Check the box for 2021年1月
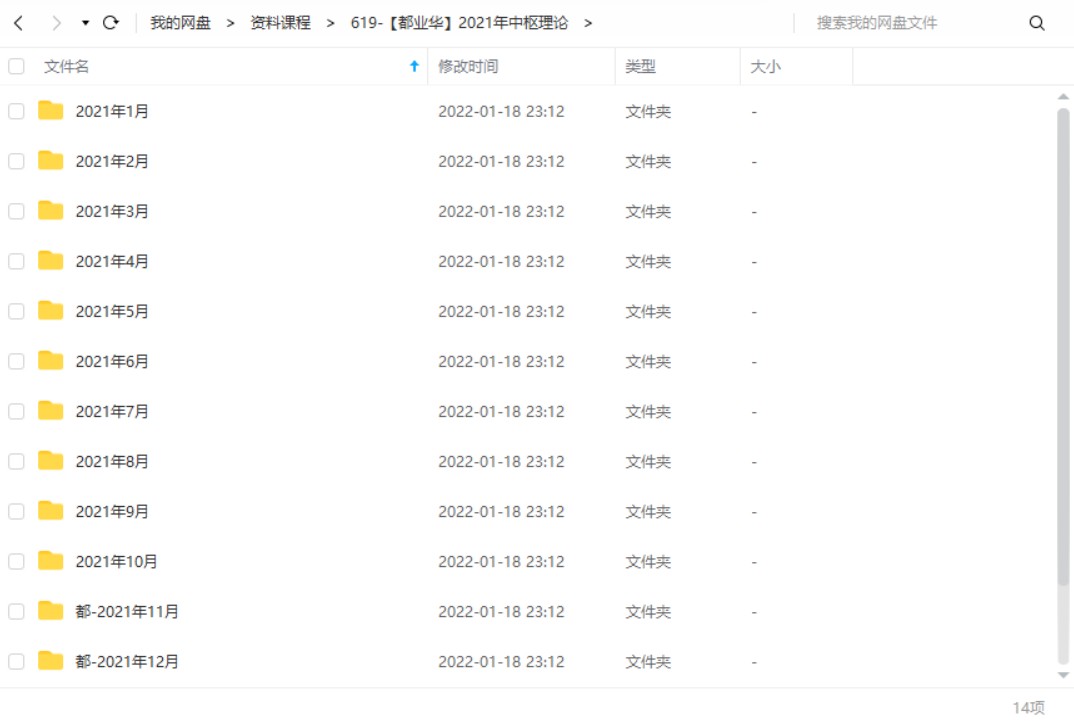The image size is (1074, 727). [x=16, y=111]
